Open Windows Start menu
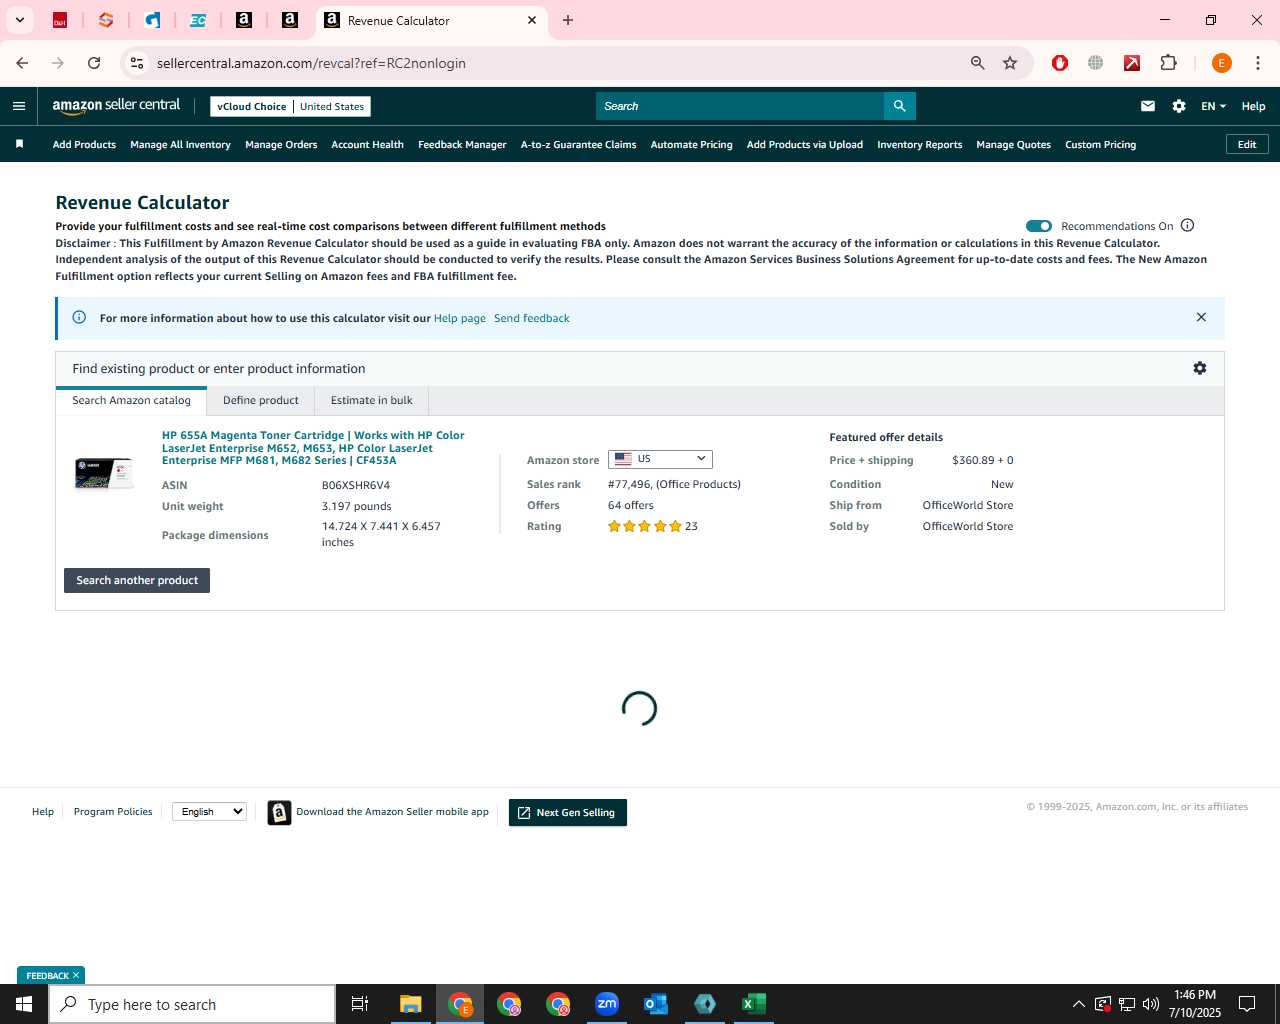The height and width of the screenshot is (1024, 1280). (24, 1004)
